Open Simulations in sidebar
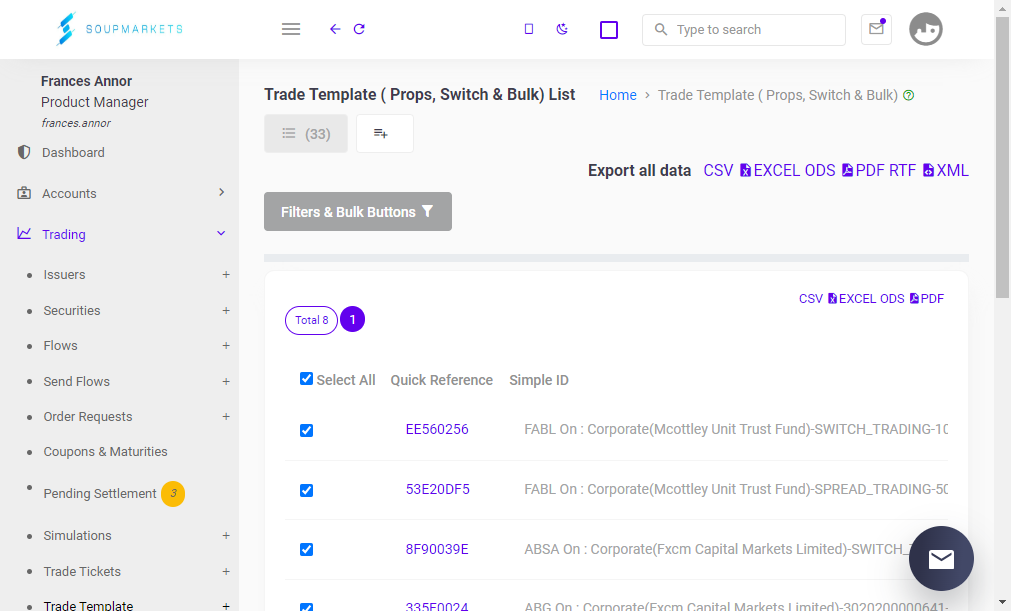 pos(77,536)
